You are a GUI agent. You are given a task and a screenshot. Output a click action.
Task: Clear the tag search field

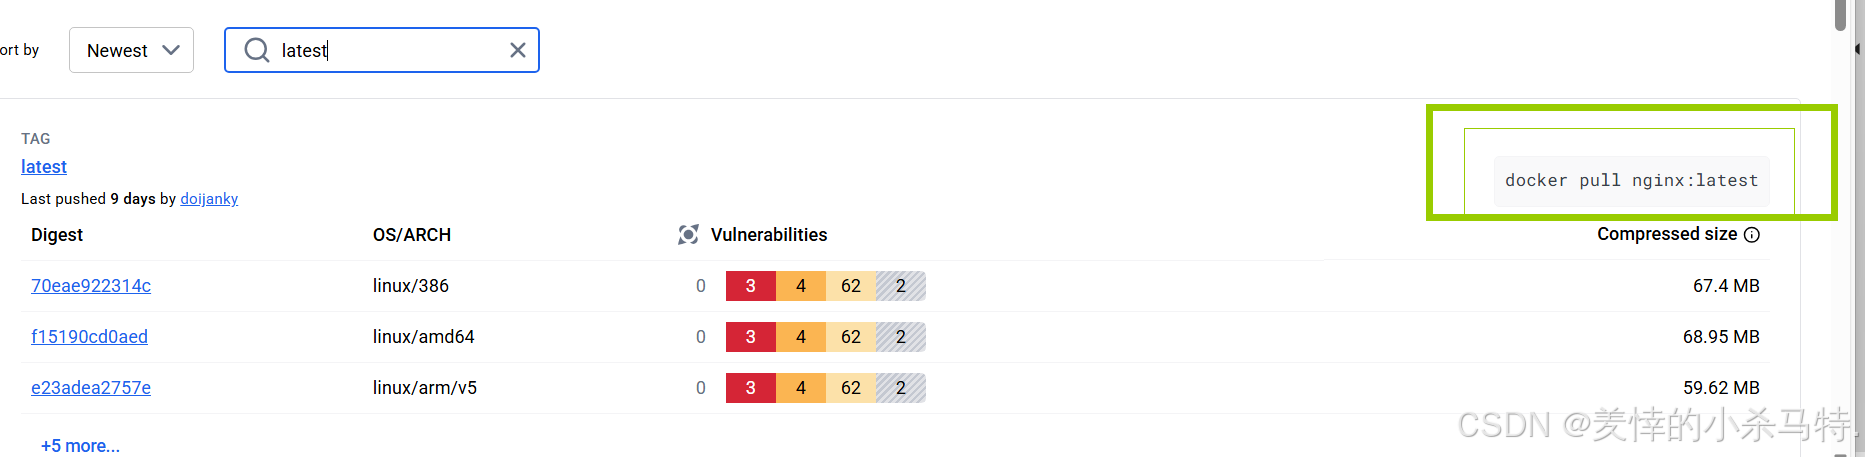coord(518,50)
